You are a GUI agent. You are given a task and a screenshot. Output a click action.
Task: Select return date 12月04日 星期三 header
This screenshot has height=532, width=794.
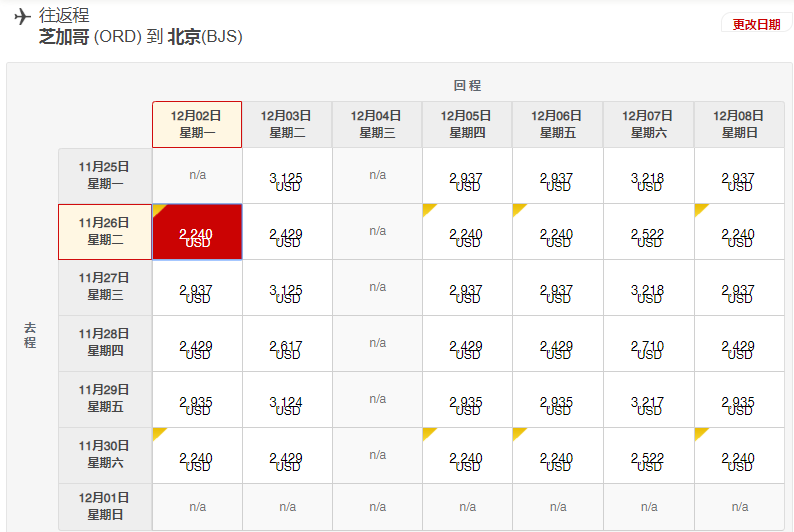(x=377, y=125)
